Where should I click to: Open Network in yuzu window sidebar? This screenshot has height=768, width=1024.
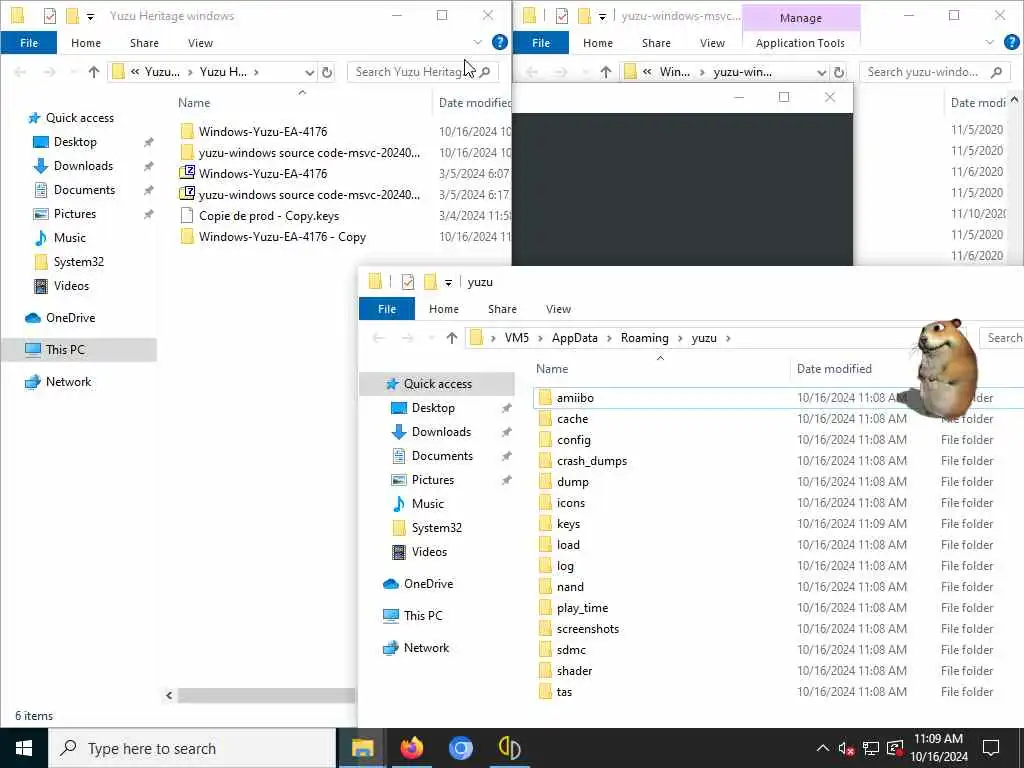pos(426,647)
